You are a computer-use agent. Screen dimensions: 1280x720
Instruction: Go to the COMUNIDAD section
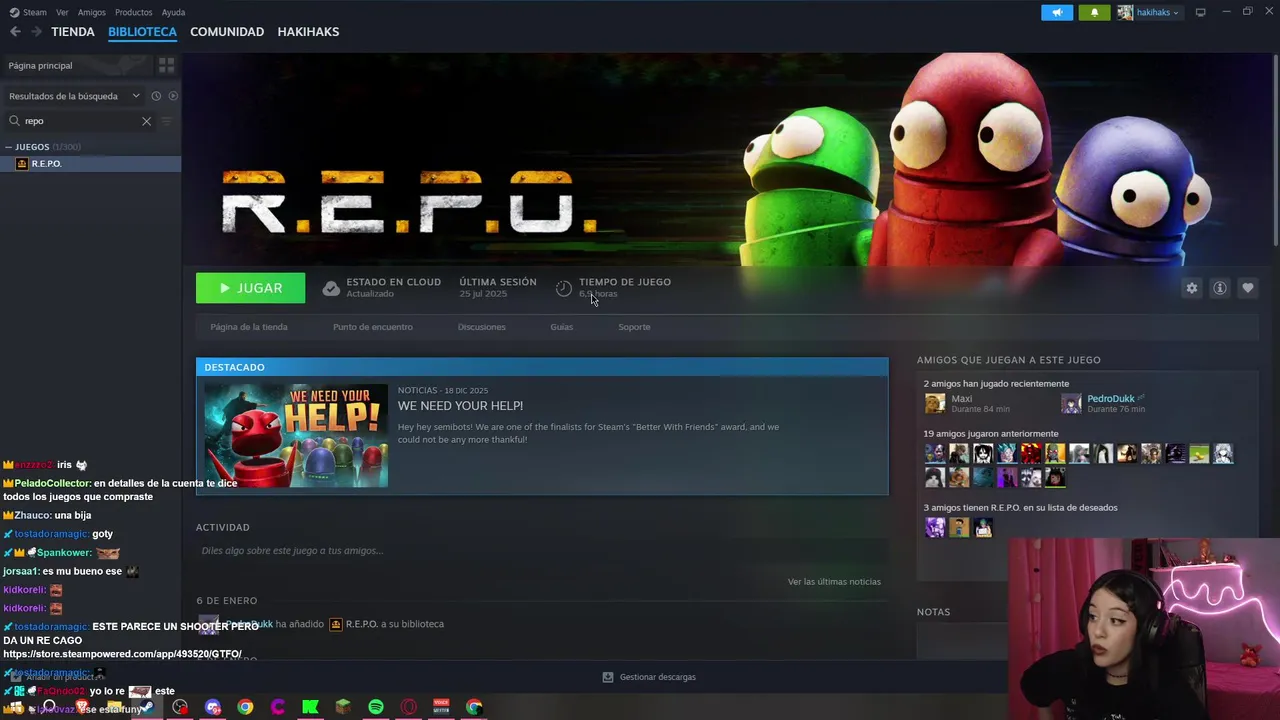pyautogui.click(x=227, y=32)
